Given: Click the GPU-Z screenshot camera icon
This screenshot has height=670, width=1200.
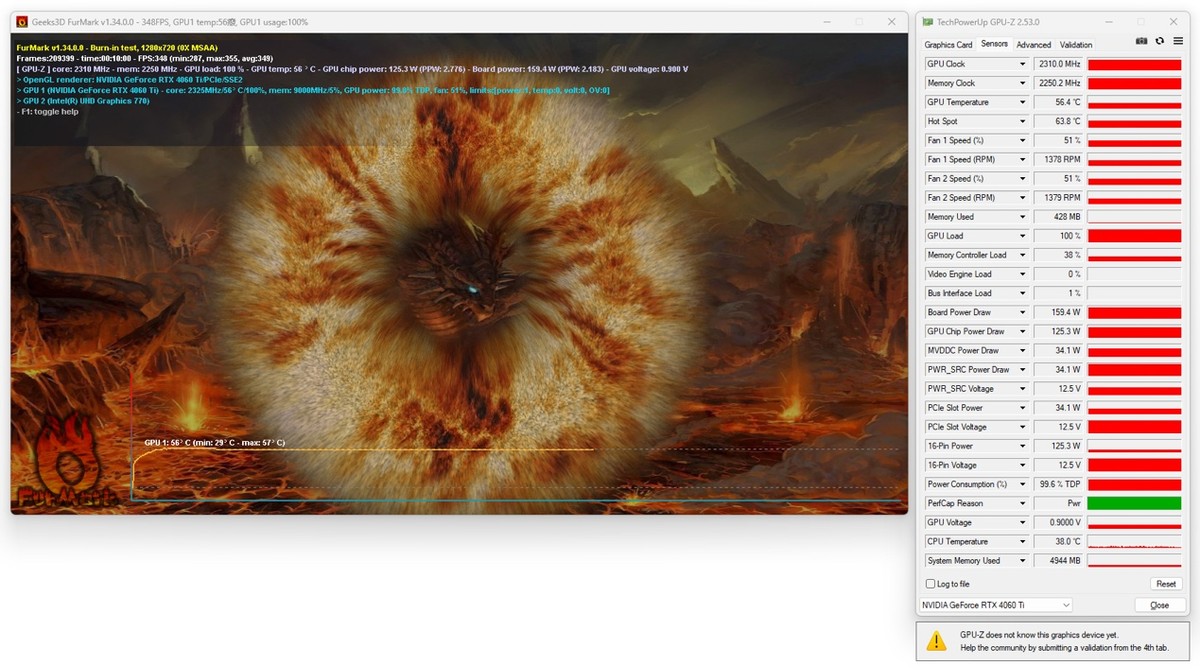Looking at the screenshot, I should [x=1142, y=41].
